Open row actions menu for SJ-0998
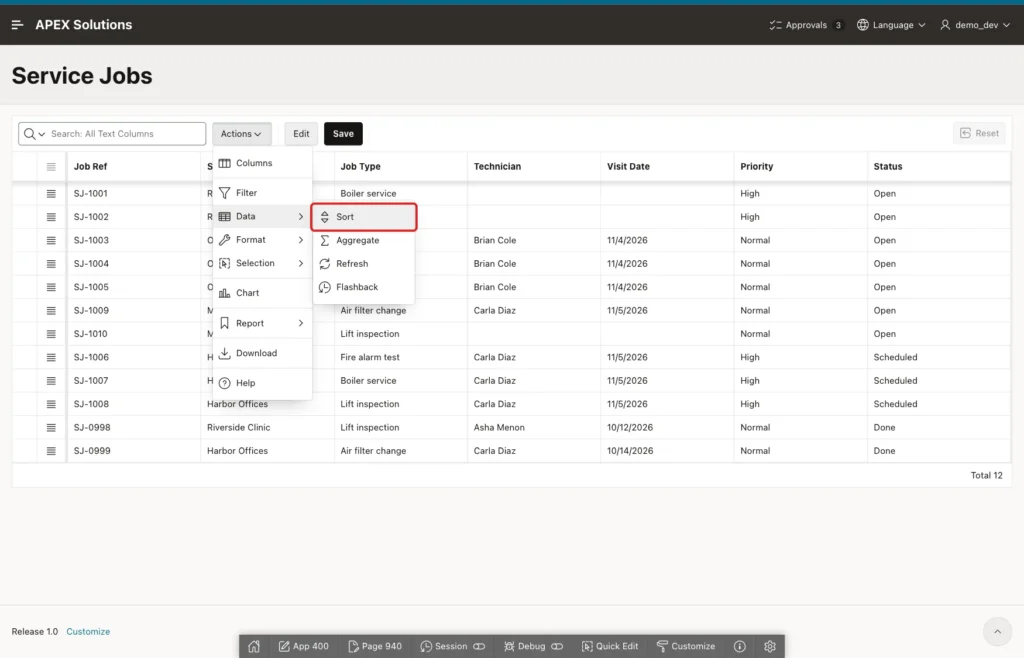Image resolution: width=1024 pixels, height=658 pixels. (51, 428)
